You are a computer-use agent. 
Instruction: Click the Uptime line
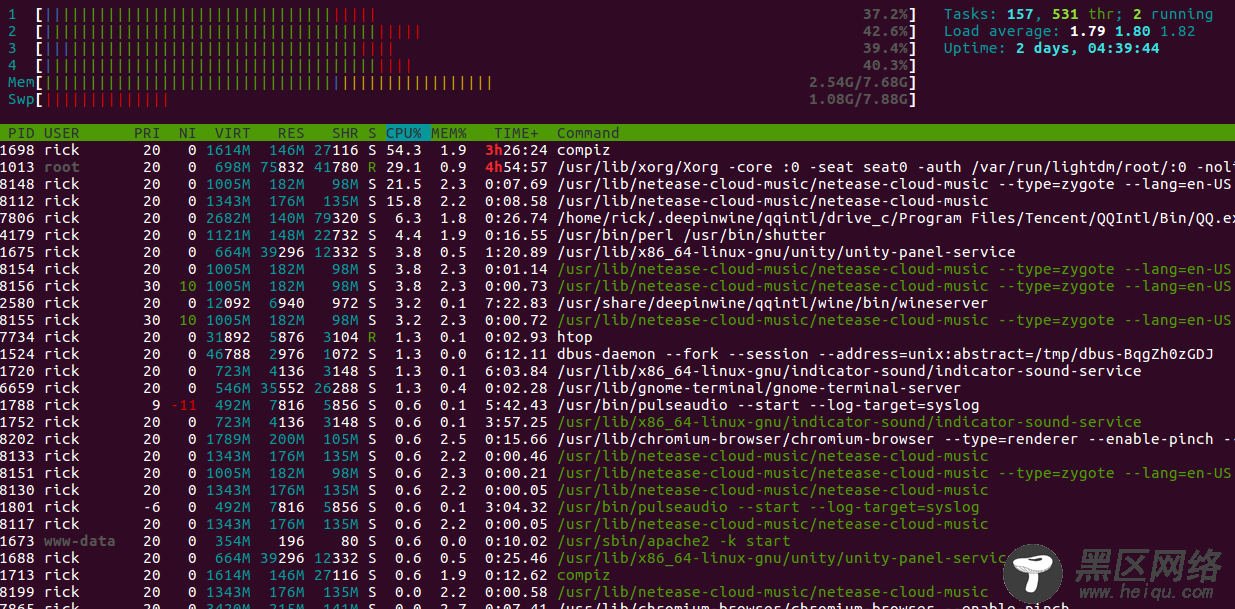1052,49
